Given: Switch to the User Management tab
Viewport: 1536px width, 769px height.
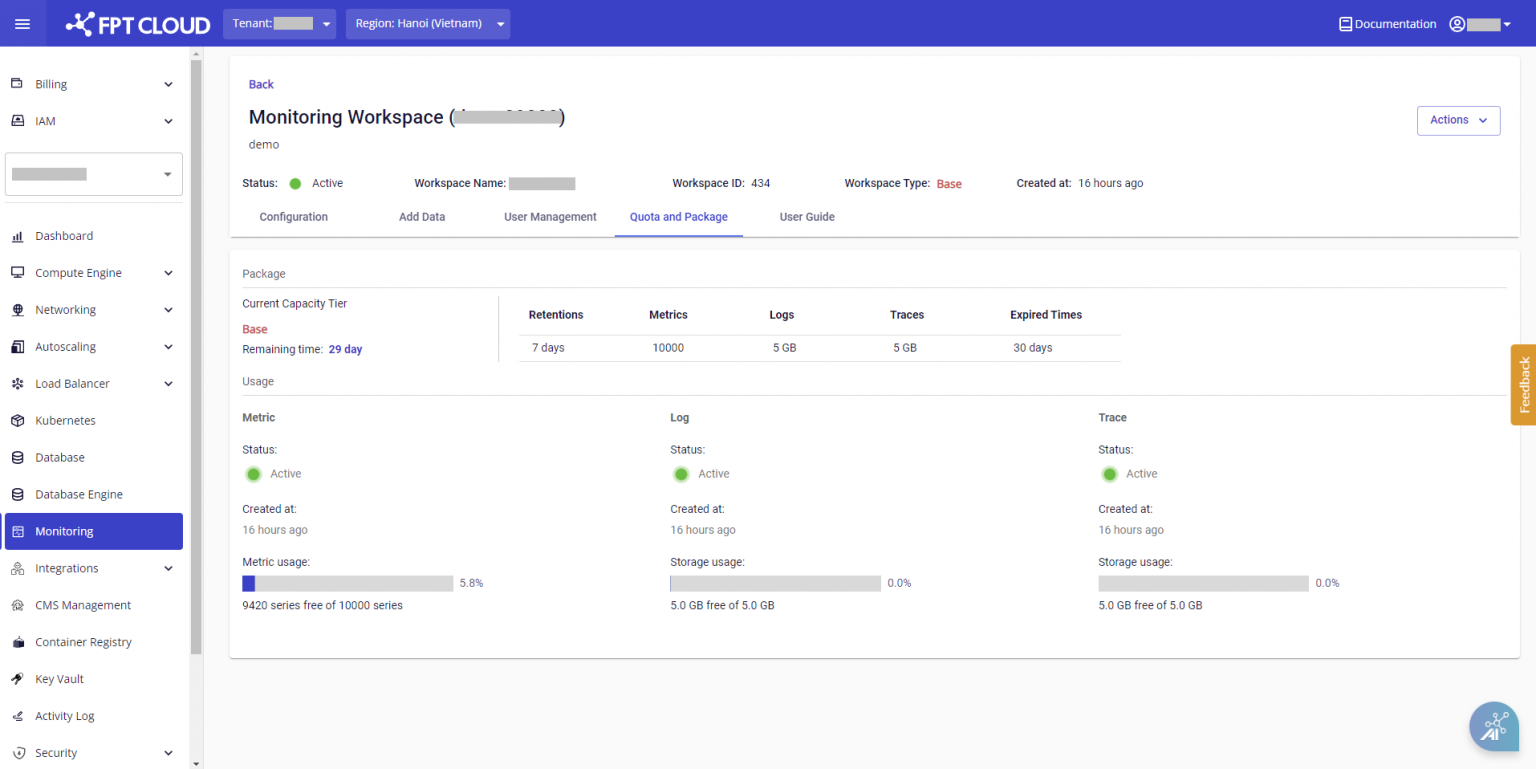Looking at the screenshot, I should pos(550,217).
